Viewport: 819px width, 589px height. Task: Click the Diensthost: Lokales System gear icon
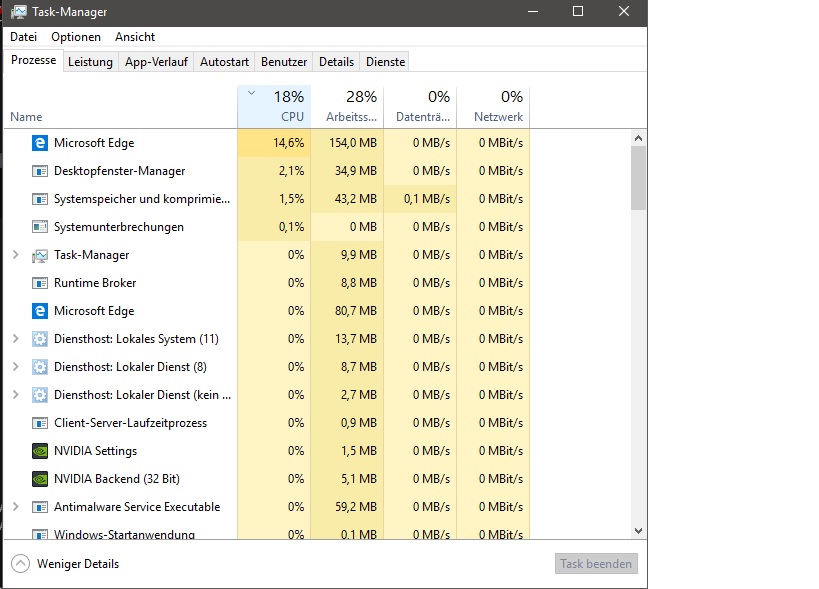tap(40, 339)
